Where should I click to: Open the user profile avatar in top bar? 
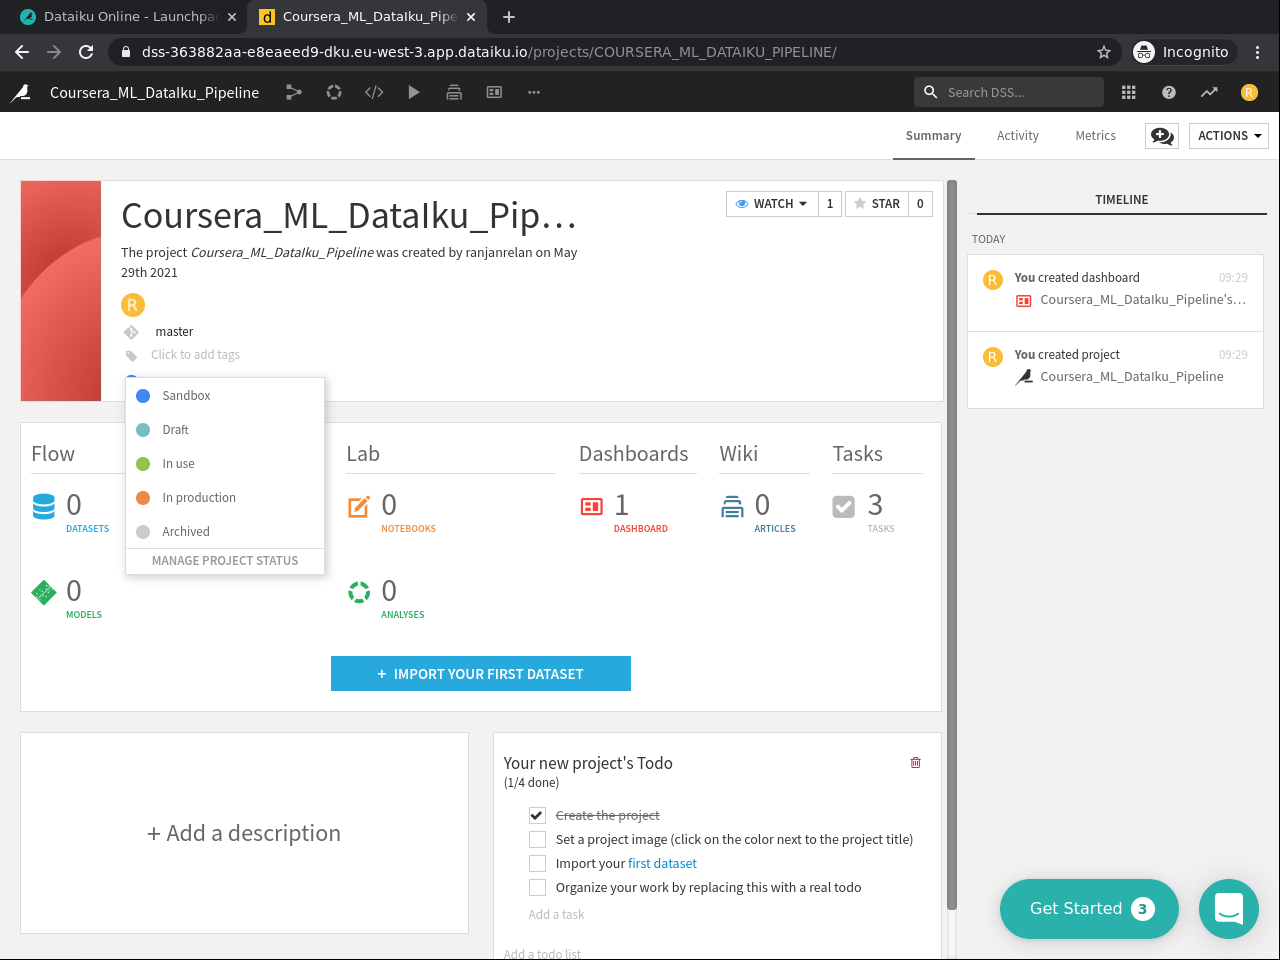1249,92
